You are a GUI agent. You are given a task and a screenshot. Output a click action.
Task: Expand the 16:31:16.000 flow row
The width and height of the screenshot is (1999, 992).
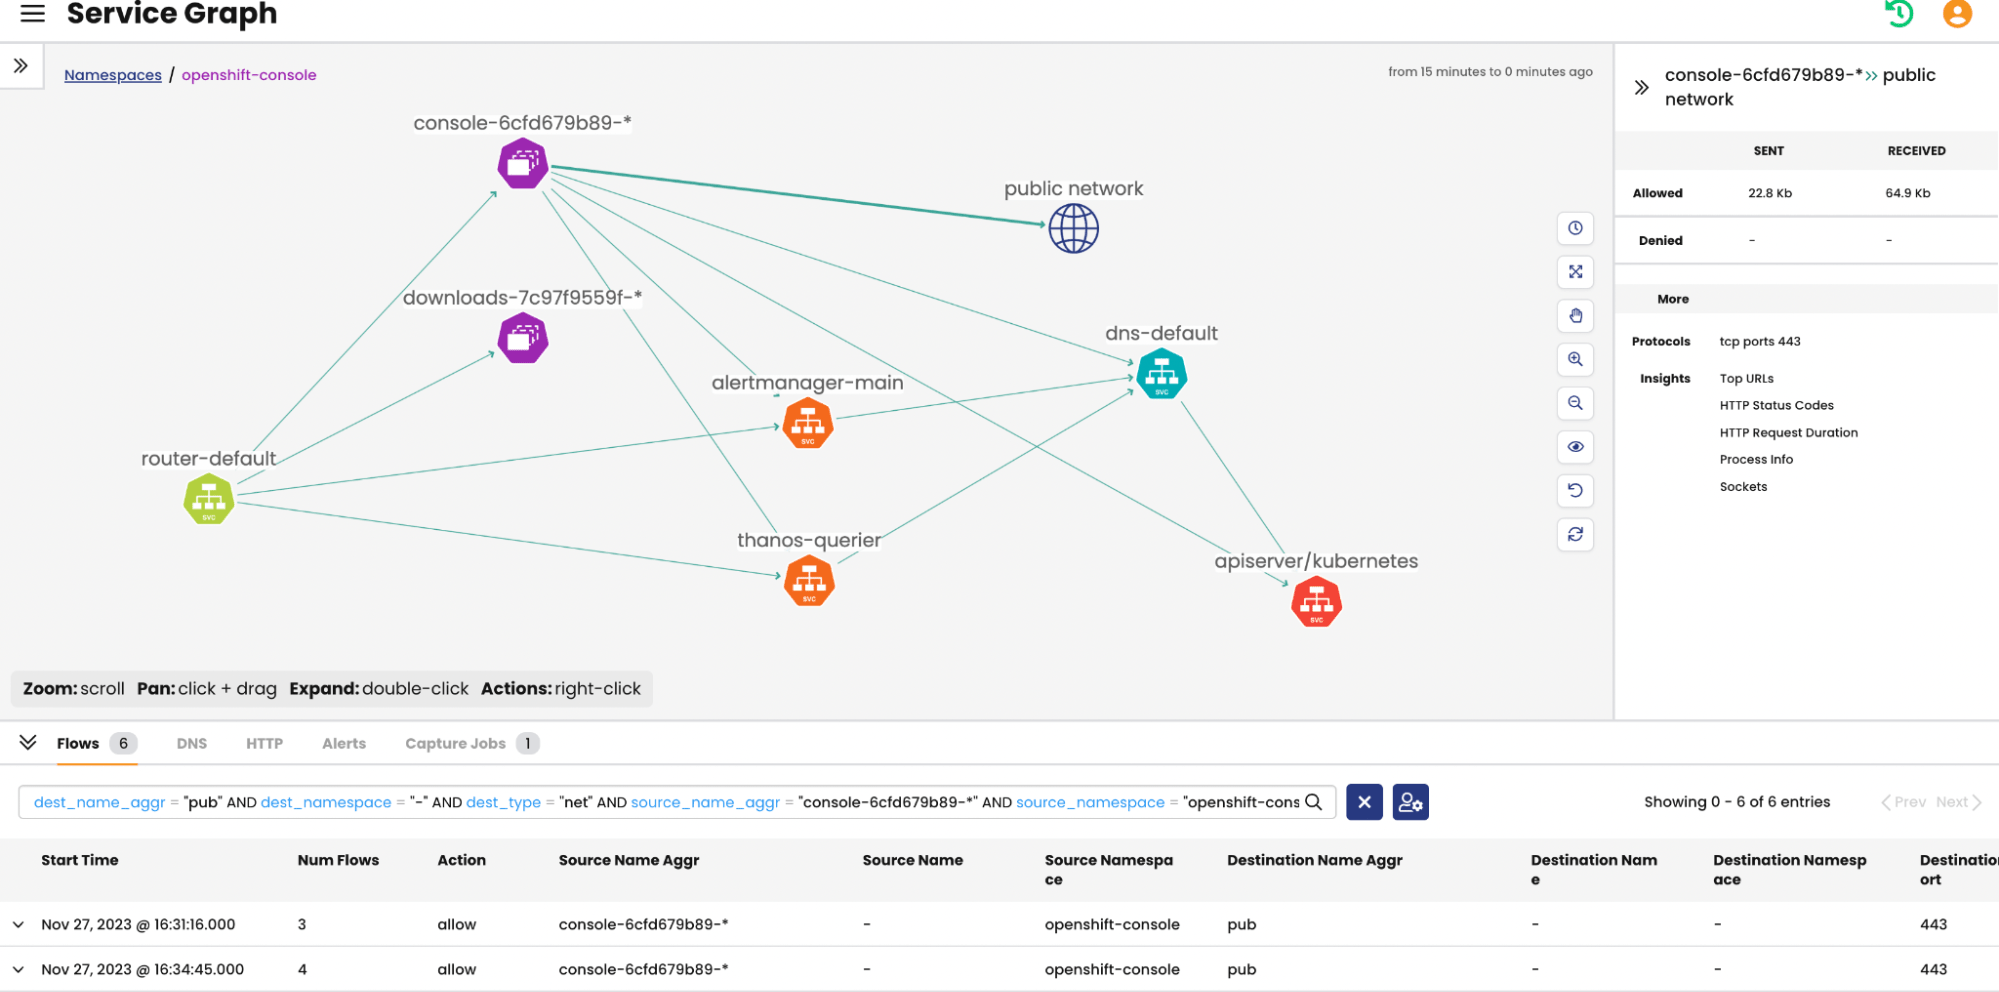(x=18, y=925)
